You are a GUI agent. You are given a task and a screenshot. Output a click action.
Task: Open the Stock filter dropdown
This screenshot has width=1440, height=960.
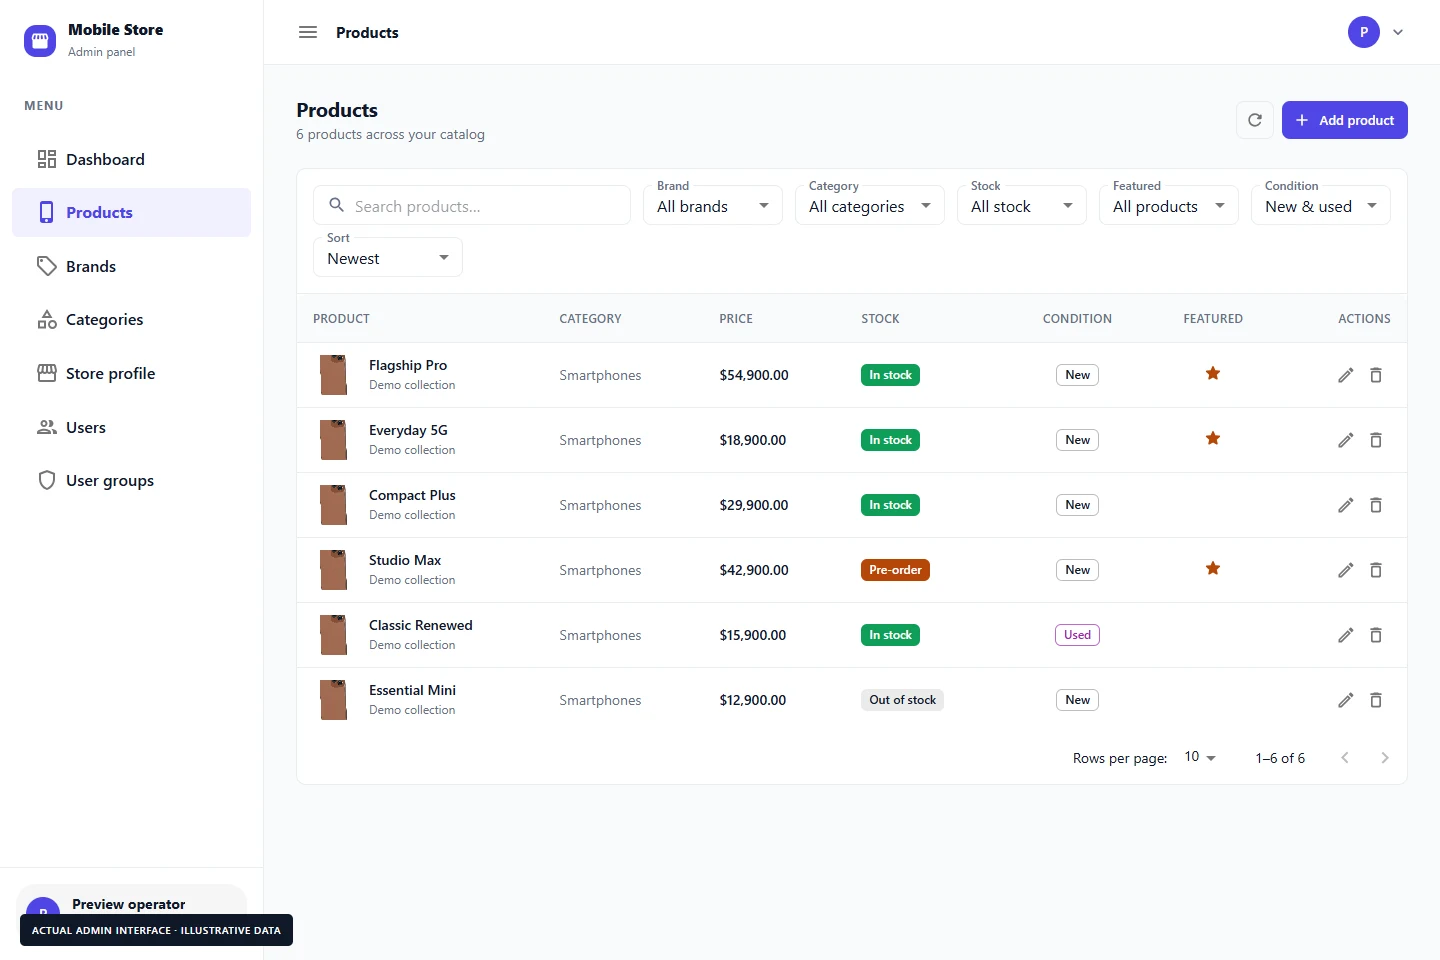pyautogui.click(x=1022, y=205)
